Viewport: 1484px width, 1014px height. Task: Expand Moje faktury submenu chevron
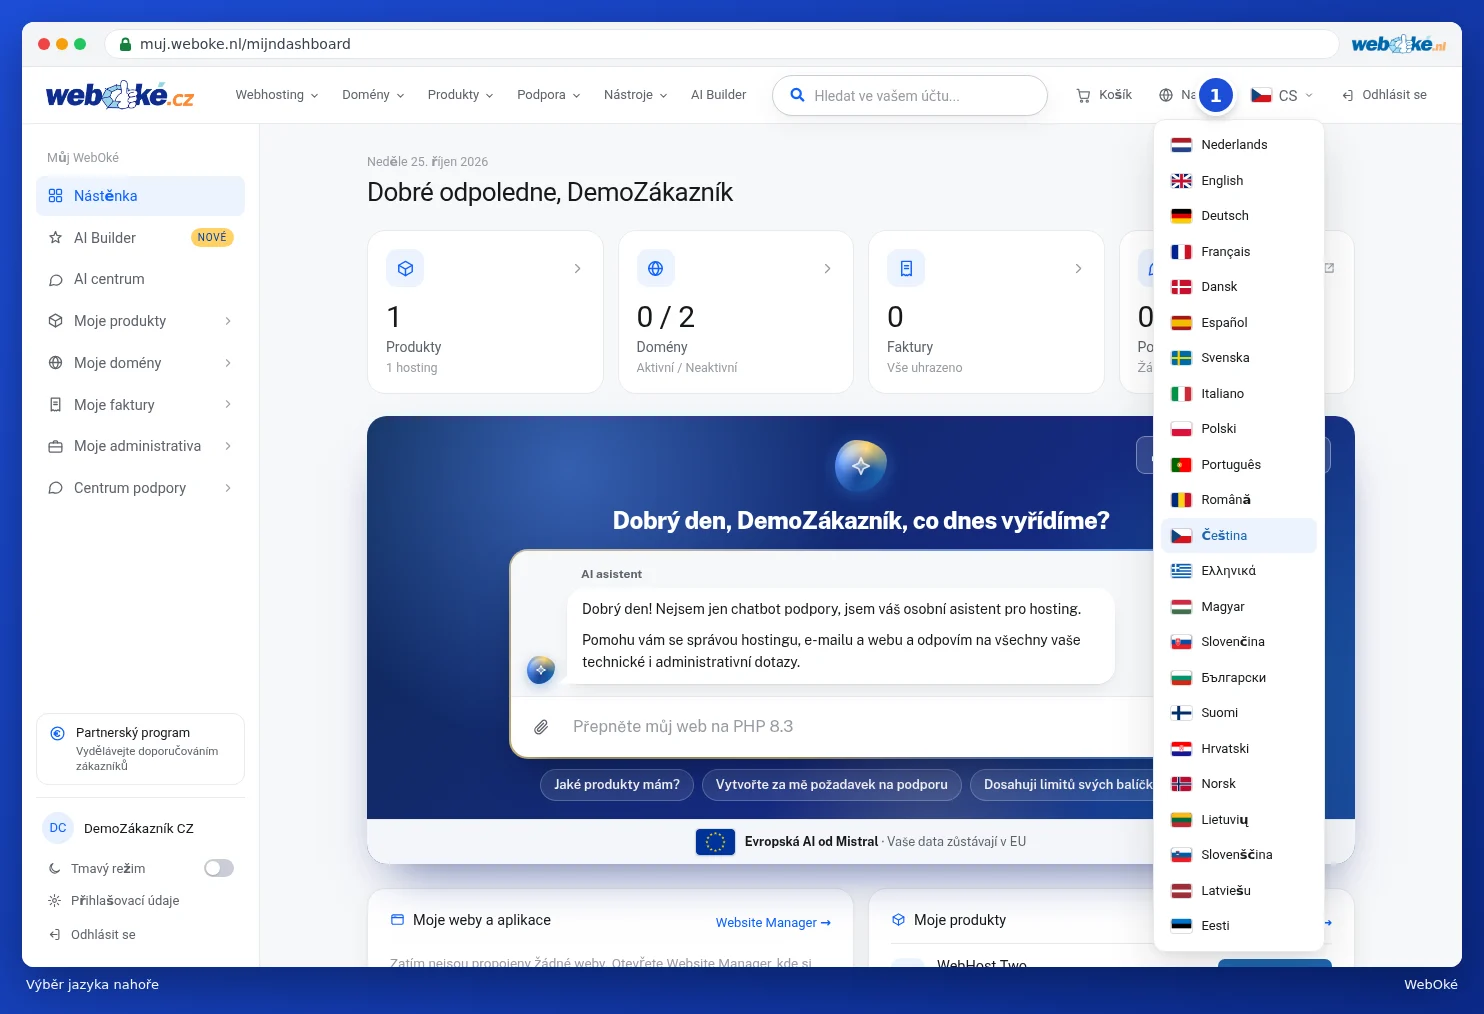click(228, 405)
